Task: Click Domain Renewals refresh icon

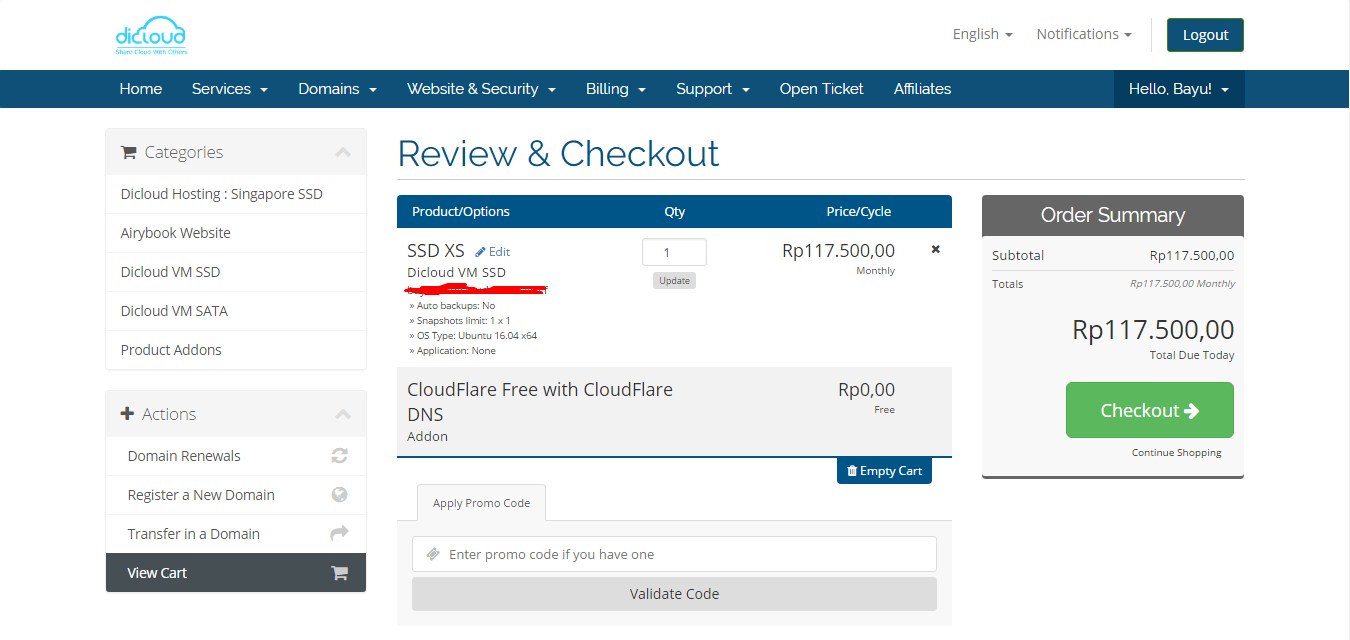Action: pyautogui.click(x=339, y=456)
